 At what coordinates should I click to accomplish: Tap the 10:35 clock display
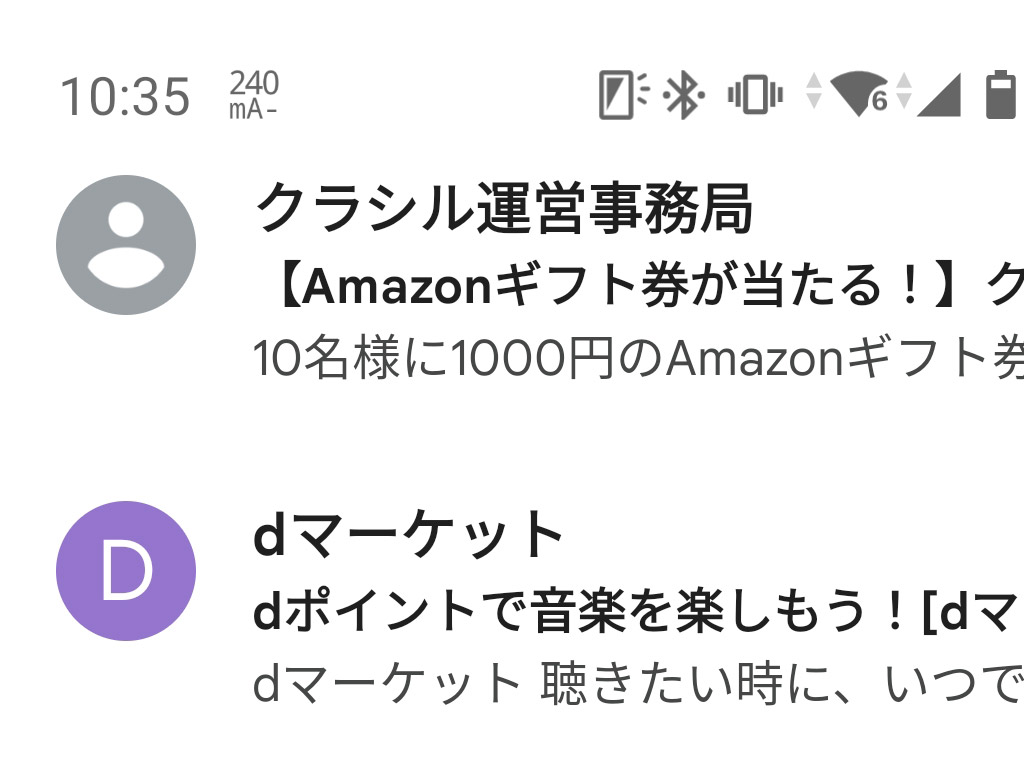[x=126, y=95]
